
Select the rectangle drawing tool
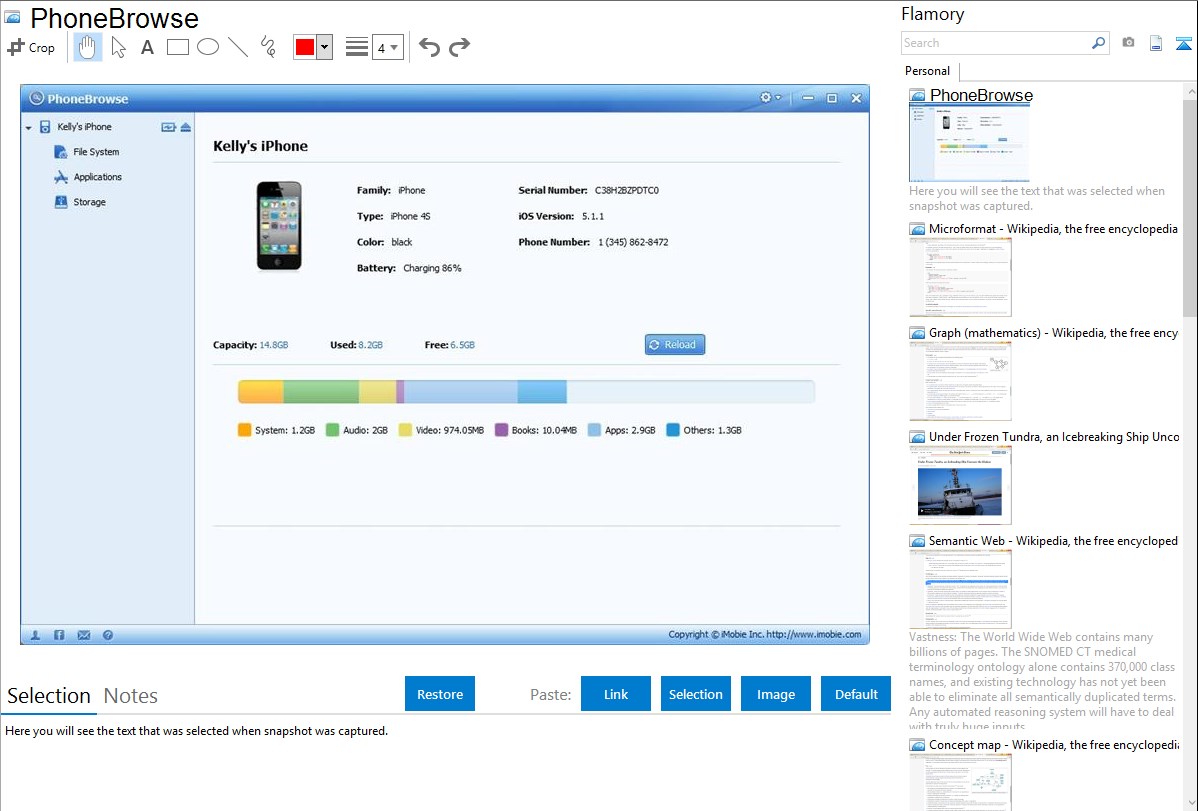point(177,47)
